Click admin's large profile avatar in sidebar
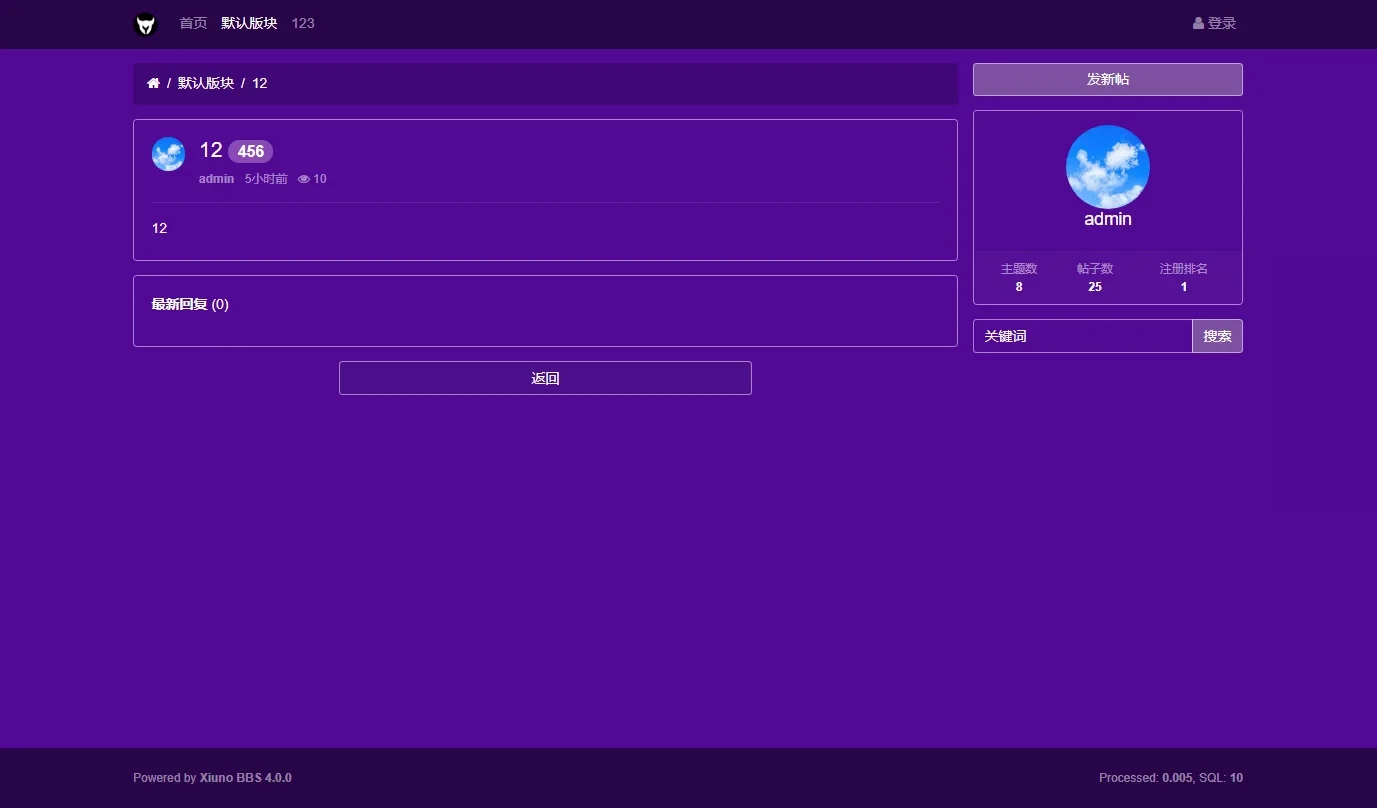Screen dimensions: 1377x808 click(x=1107, y=167)
